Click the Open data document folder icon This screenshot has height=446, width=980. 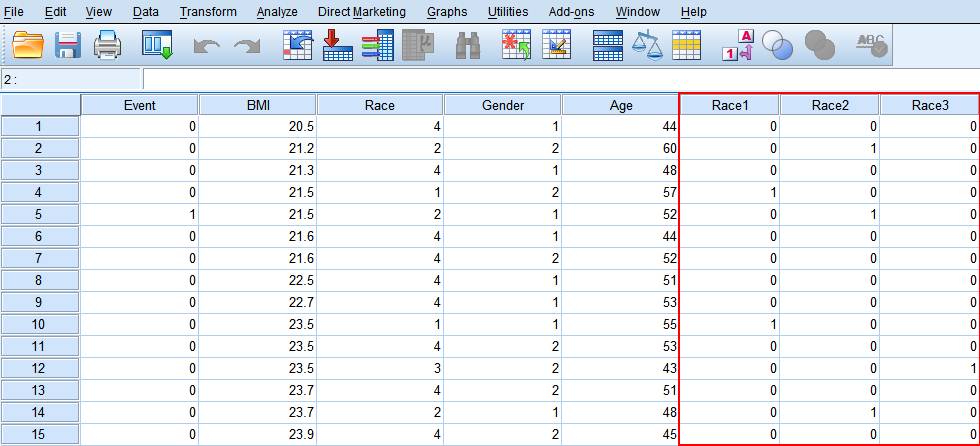(29, 45)
